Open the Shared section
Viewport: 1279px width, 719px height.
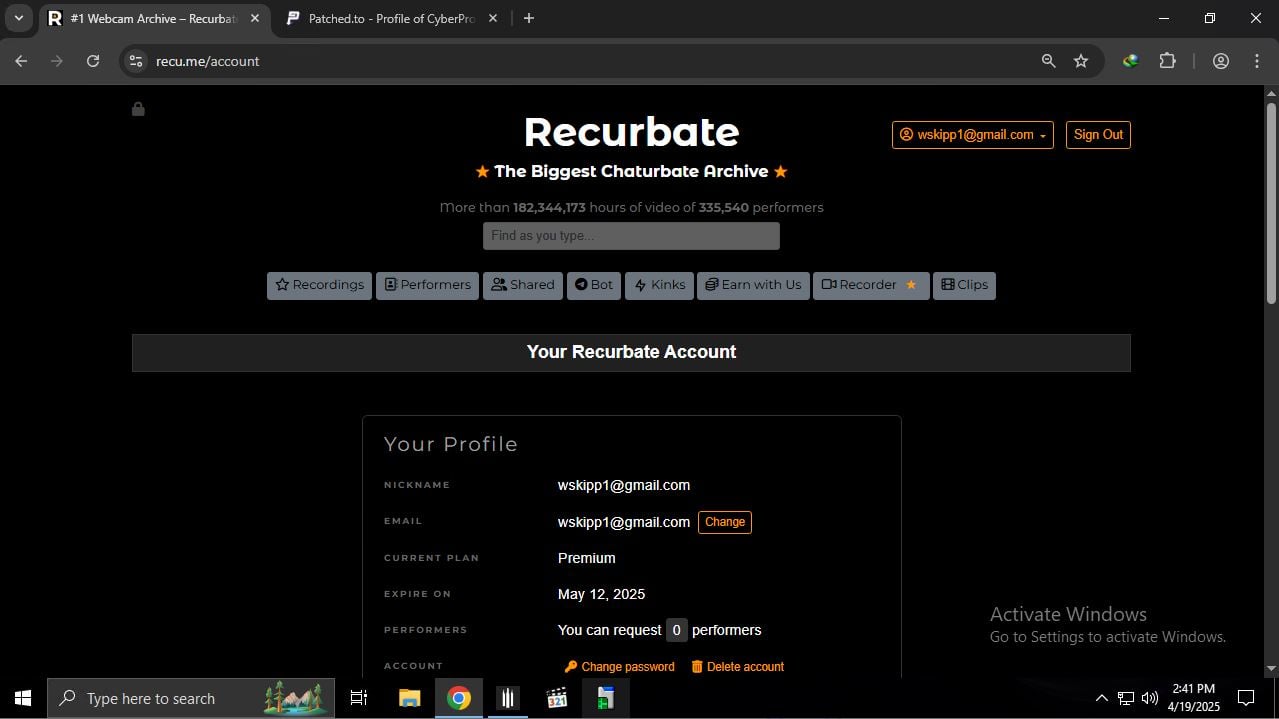click(x=523, y=285)
